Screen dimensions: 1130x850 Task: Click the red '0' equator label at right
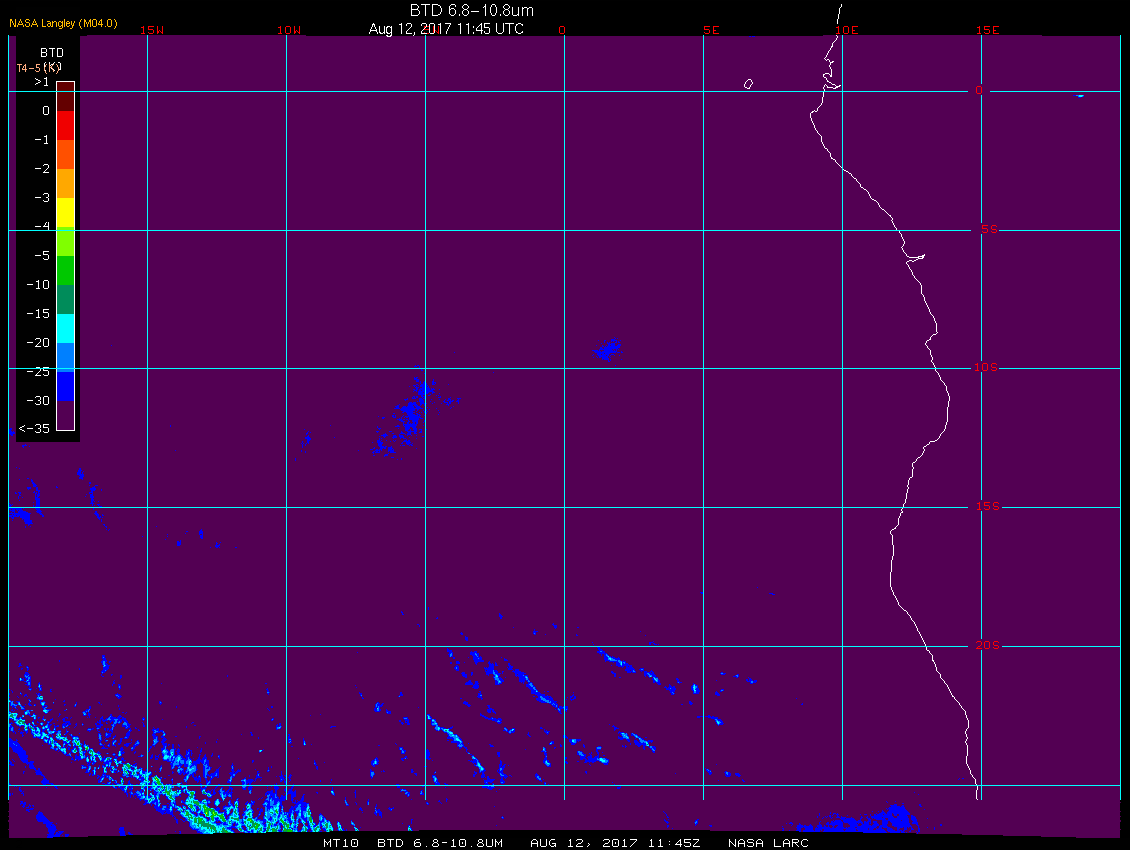[979, 90]
